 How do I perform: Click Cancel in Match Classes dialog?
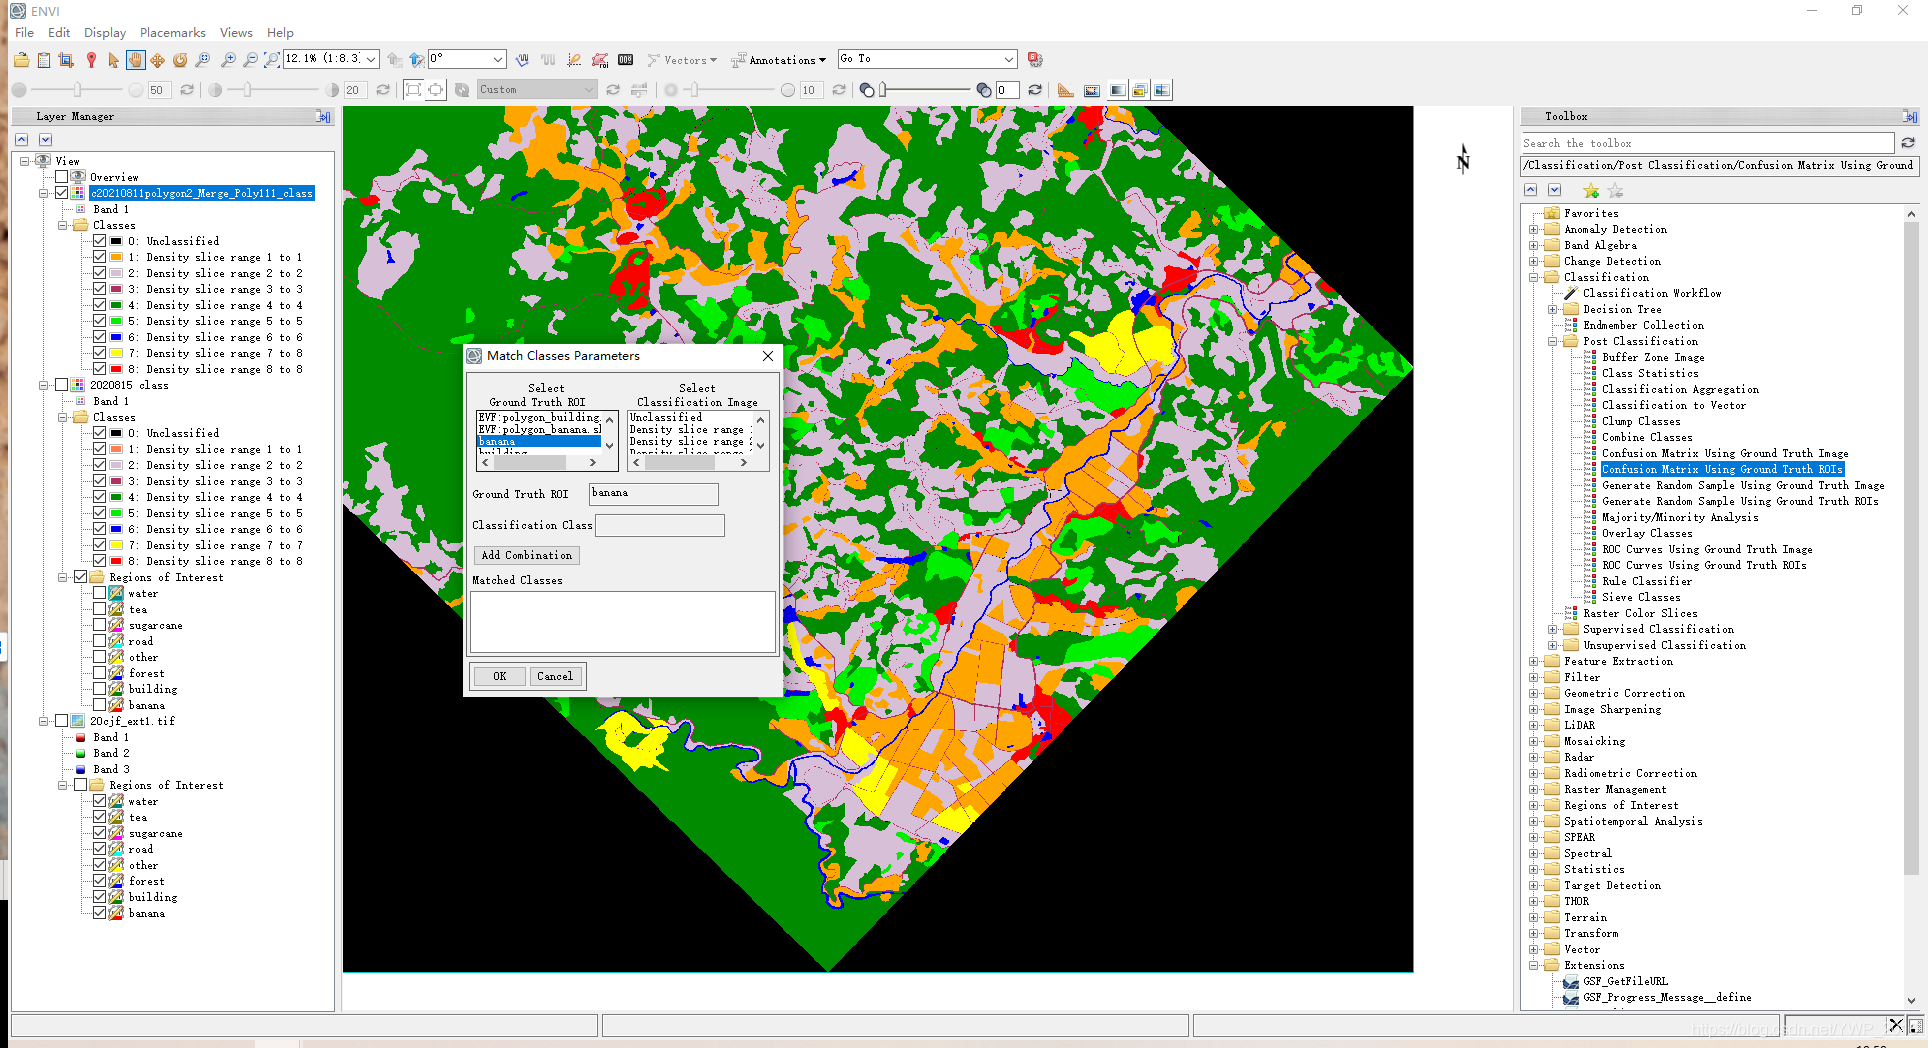(x=555, y=676)
